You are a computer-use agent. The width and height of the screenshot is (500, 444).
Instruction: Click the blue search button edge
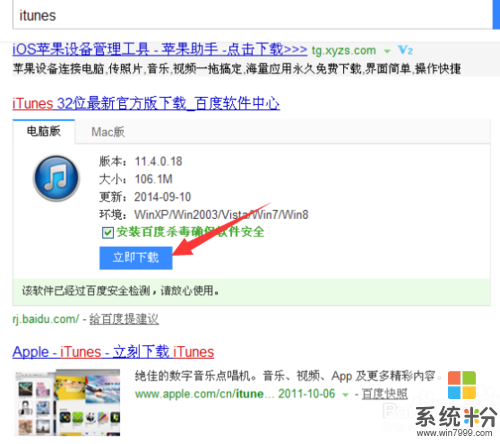pyautogui.click(x=496, y=14)
